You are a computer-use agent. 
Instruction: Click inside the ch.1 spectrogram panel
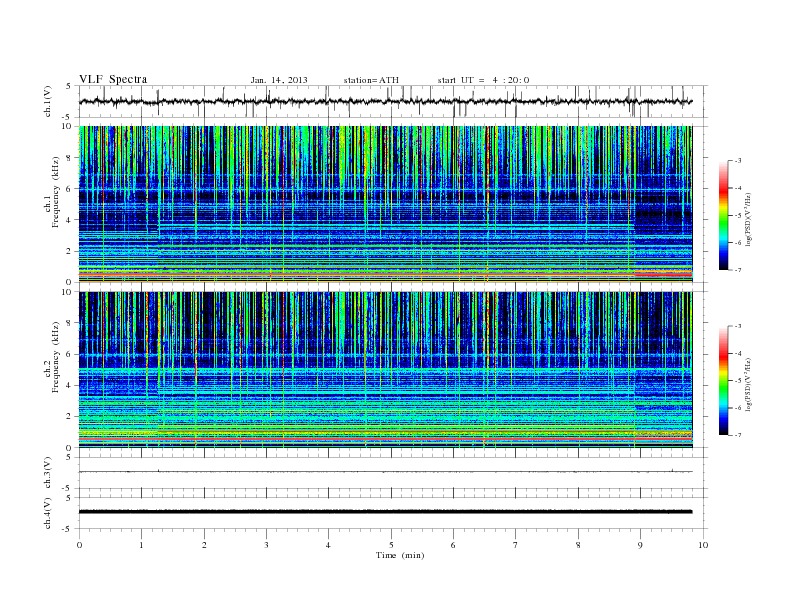[x=385, y=204]
